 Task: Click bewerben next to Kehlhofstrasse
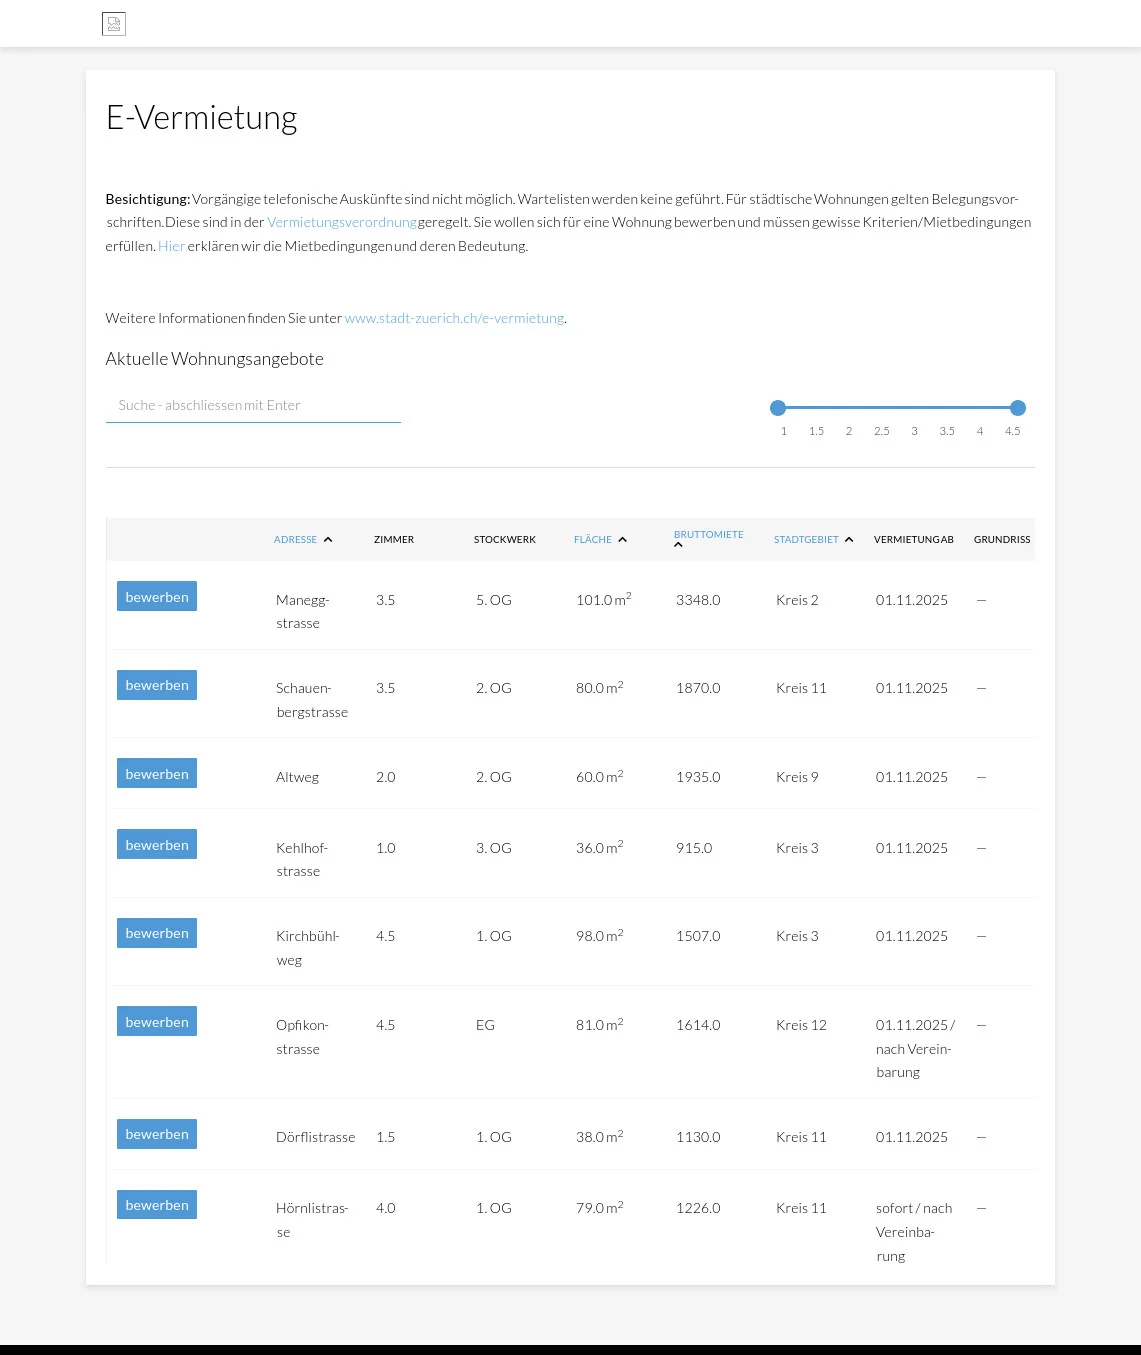157,845
